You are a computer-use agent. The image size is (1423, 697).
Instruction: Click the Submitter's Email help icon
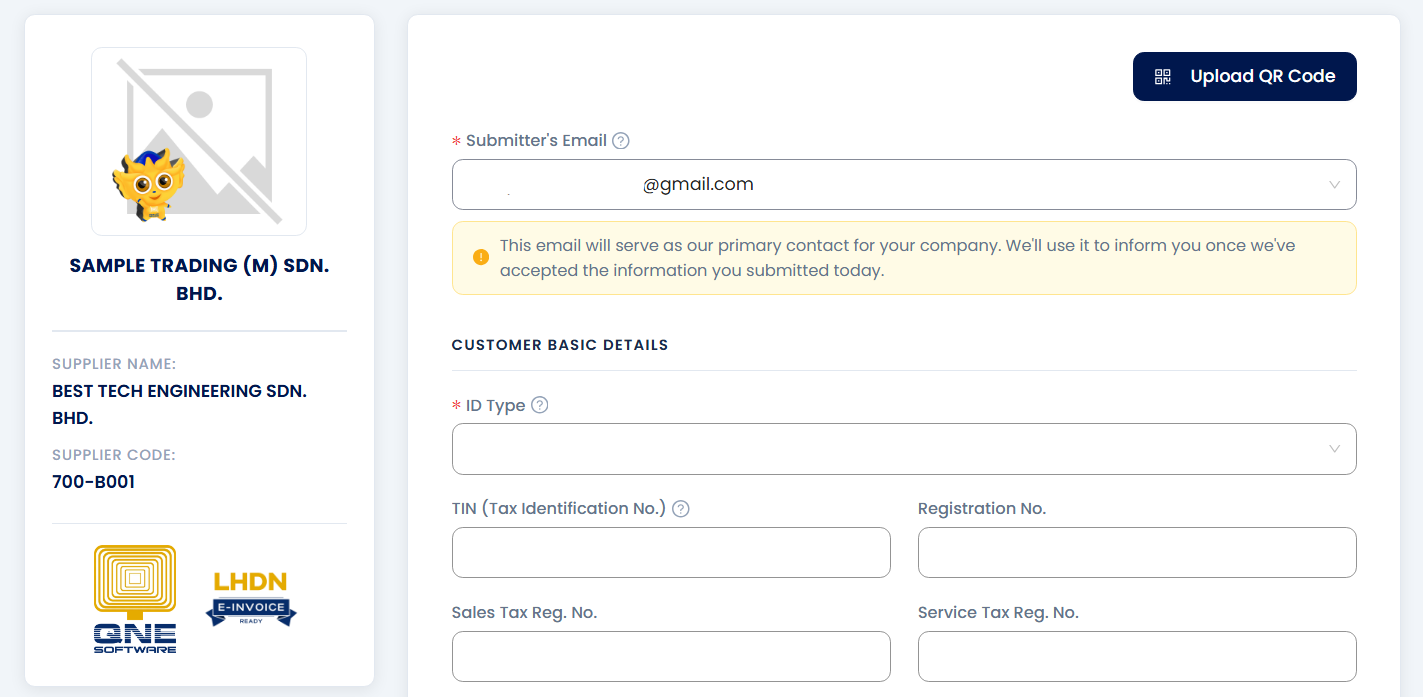[621, 141]
